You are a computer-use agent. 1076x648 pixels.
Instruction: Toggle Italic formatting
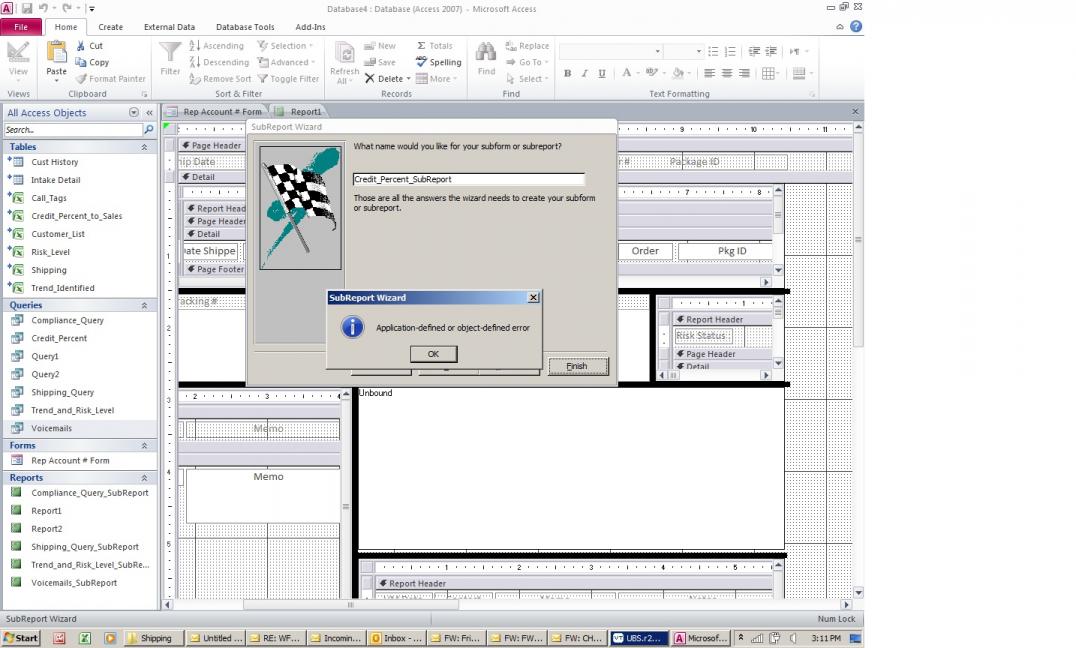point(585,73)
